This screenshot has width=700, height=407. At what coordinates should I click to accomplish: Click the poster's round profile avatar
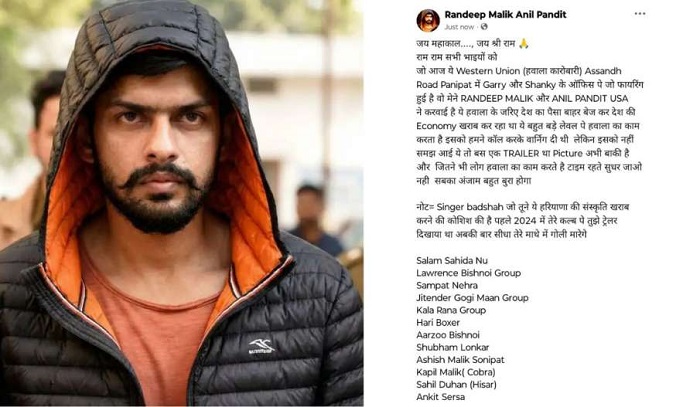click(x=428, y=21)
